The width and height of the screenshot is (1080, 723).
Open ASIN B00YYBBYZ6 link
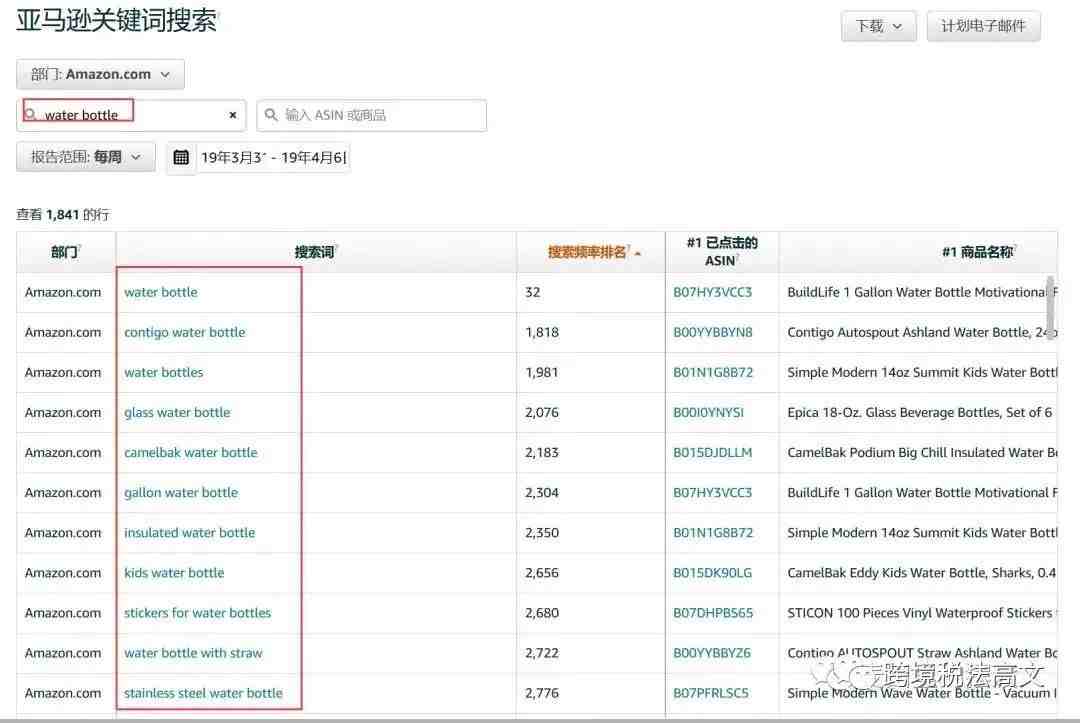[x=712, y=653]
